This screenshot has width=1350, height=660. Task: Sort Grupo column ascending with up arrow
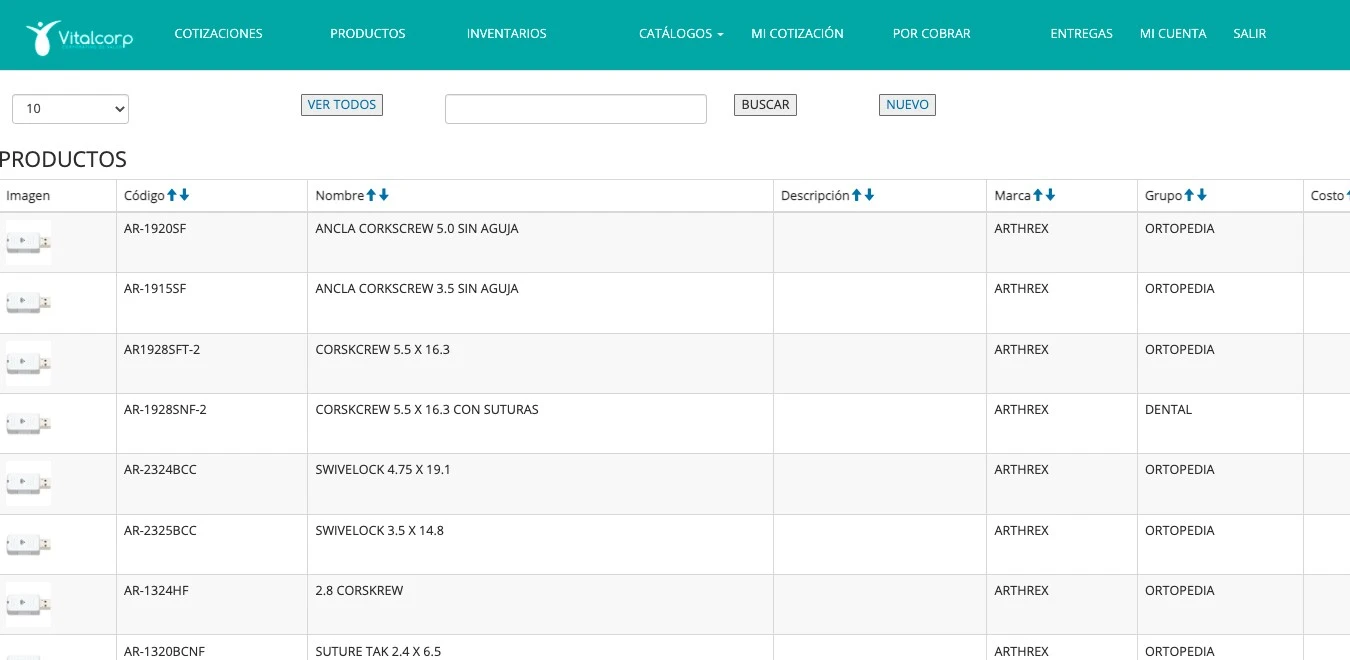[x=1189, y=195]
